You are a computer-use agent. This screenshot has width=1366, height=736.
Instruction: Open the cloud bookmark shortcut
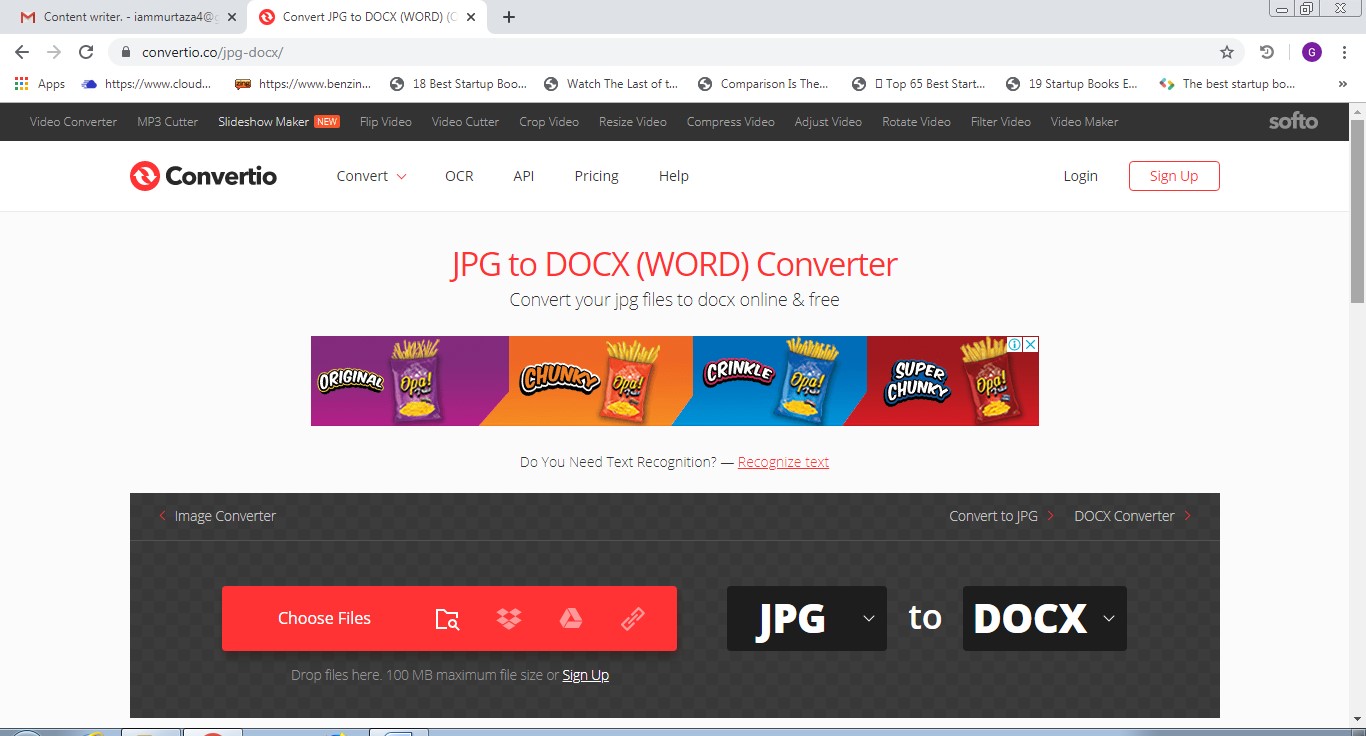[146, 84]
